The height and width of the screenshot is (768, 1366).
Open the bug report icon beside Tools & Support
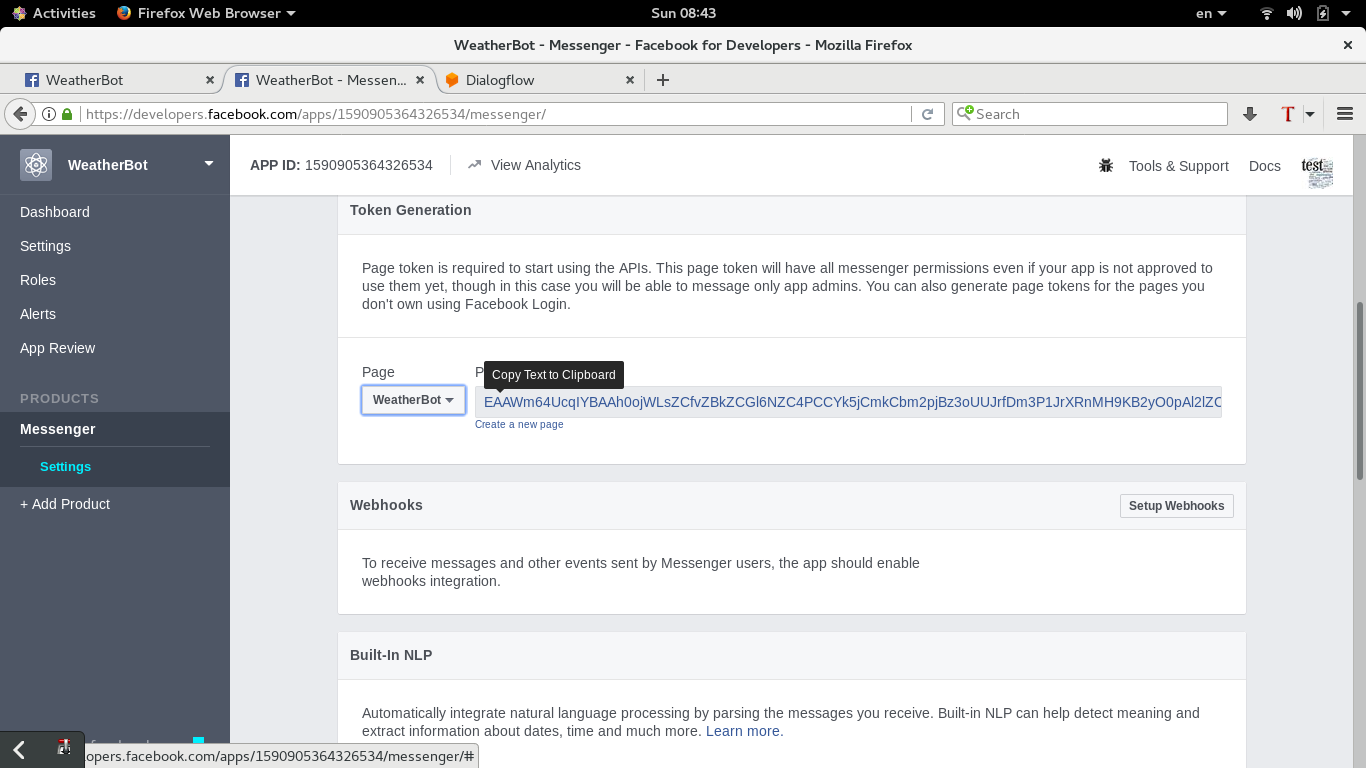[1106, 166]
